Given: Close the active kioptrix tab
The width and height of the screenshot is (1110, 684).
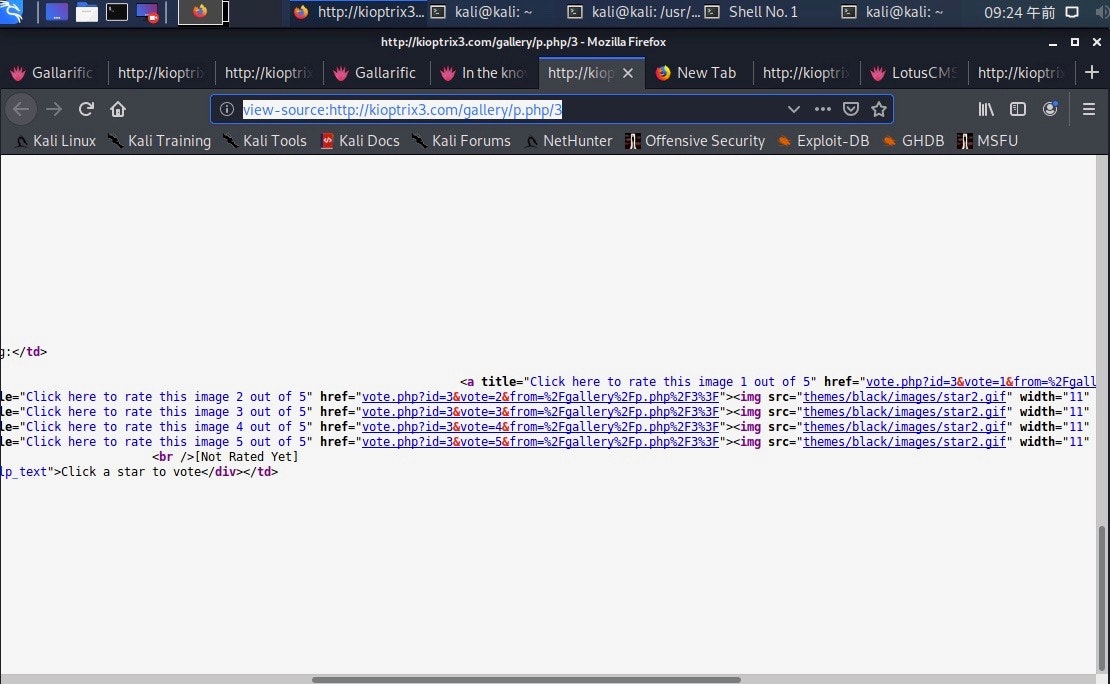Looking at the screenshot, I should 628,73.
